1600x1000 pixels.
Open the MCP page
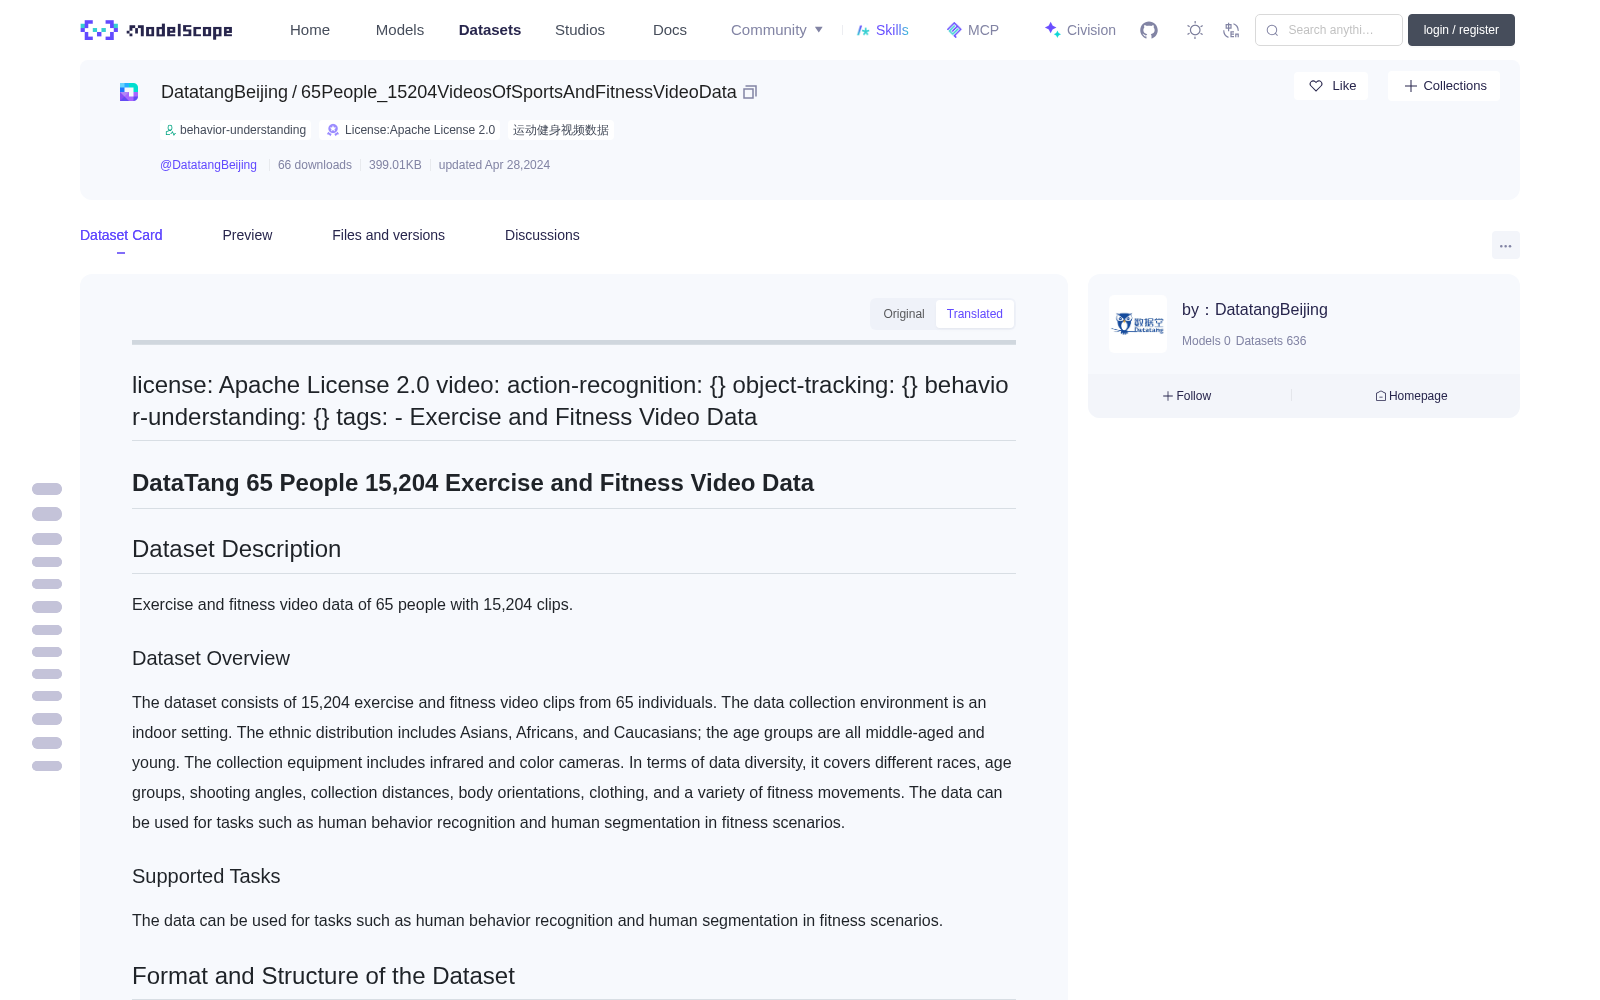click(973, 30)
